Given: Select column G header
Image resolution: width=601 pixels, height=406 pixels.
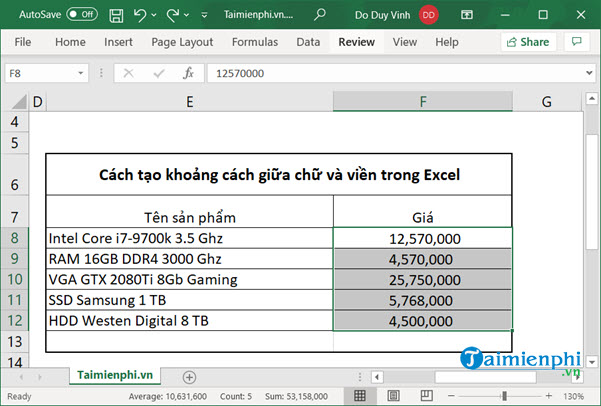Looking at the screenshot, I should [547, 102].
